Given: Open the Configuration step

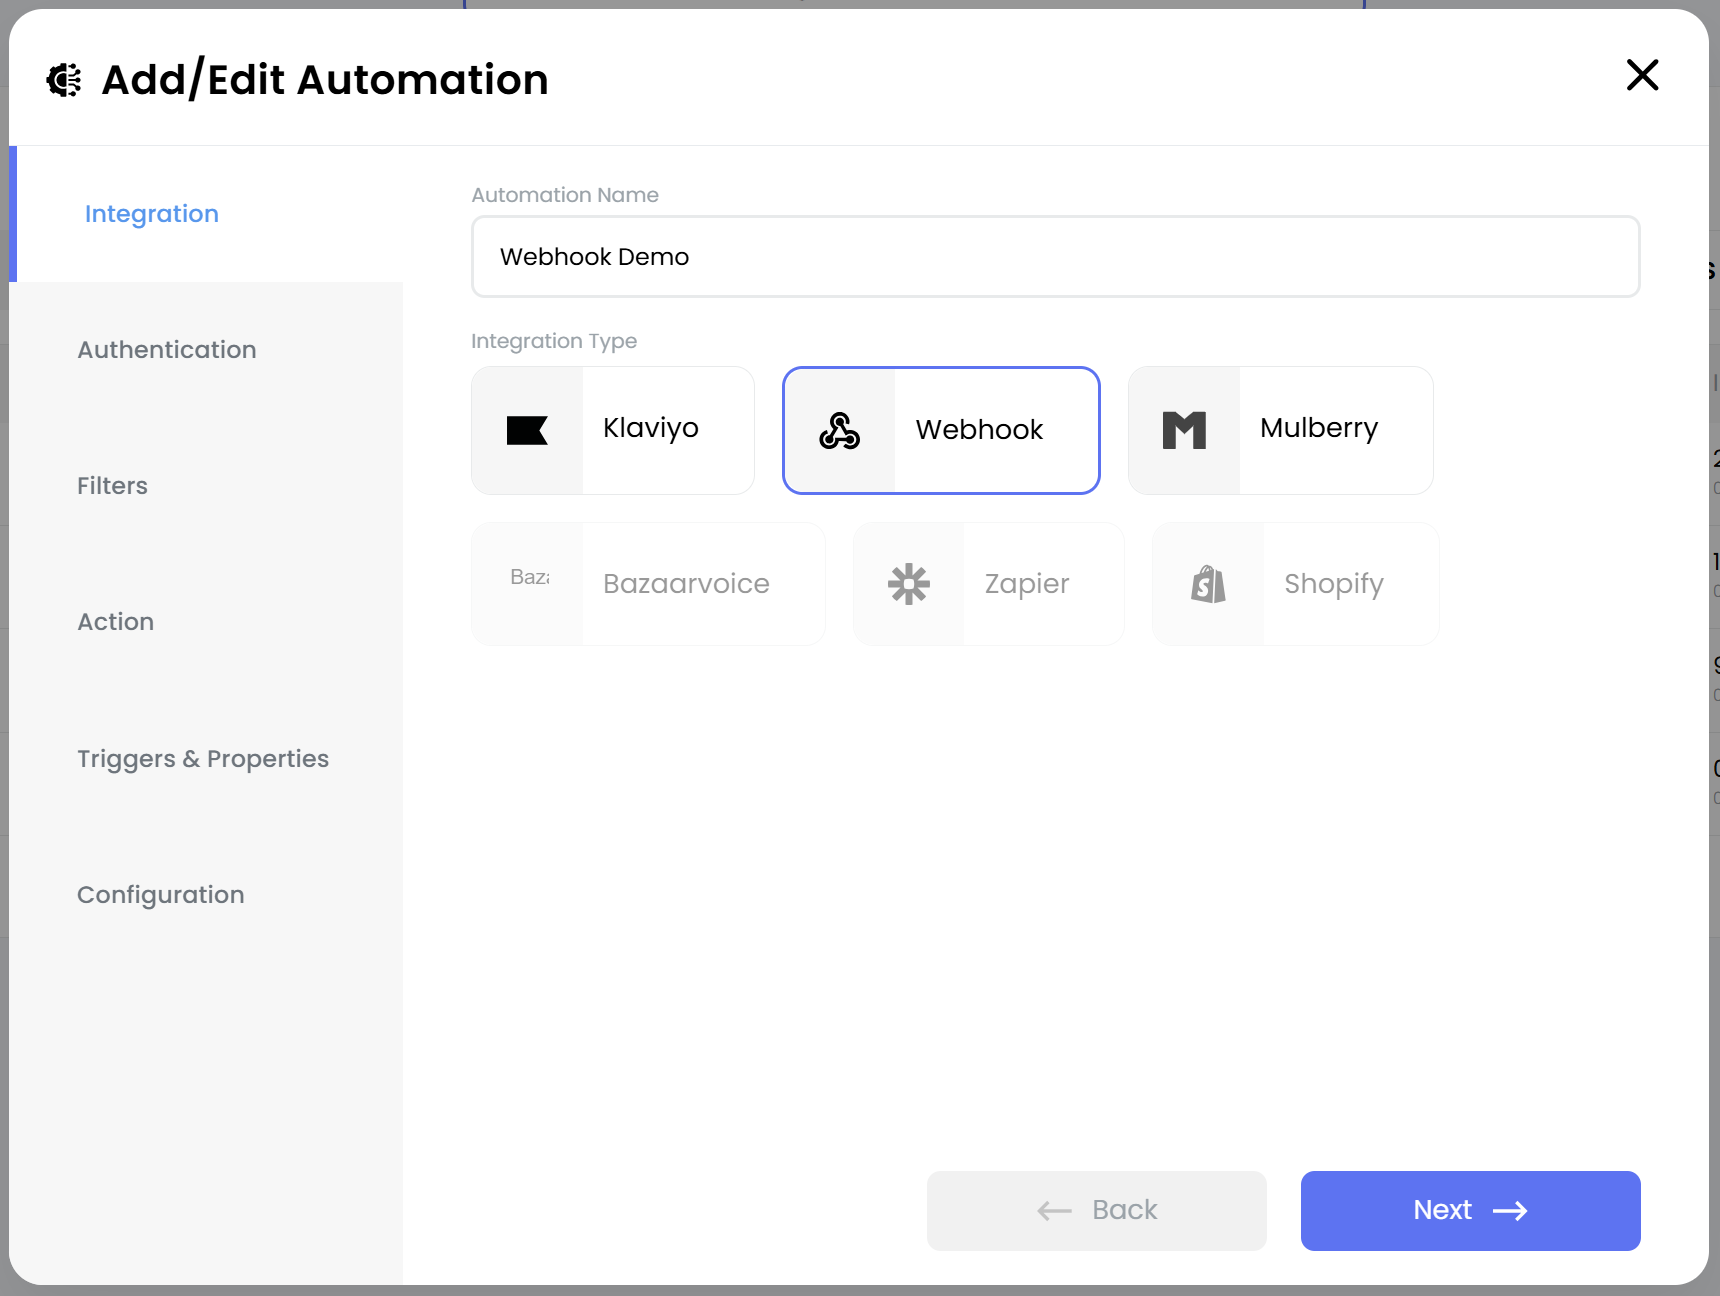Looking at the screenshot, I should (x=206, y=895).
